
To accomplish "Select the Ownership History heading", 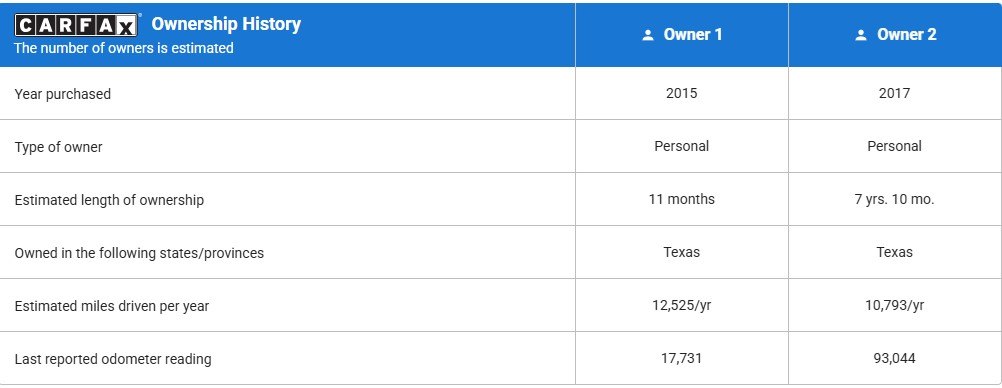I will pos(226,24).
